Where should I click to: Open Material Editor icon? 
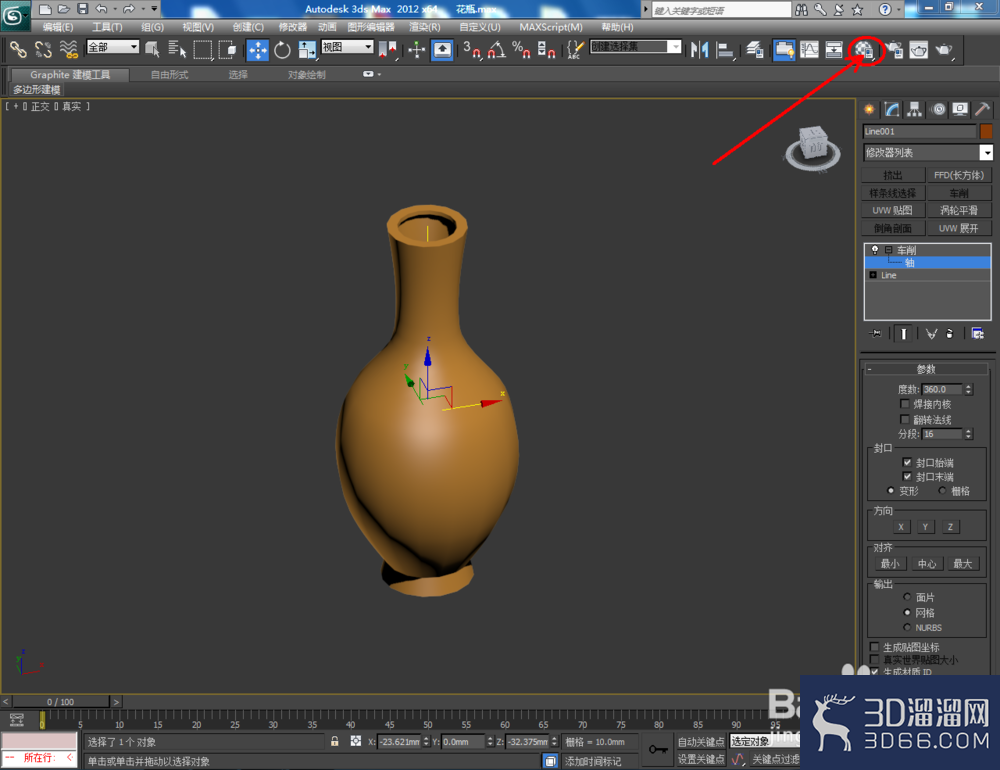pyautogui.click(x=864, y=50)
